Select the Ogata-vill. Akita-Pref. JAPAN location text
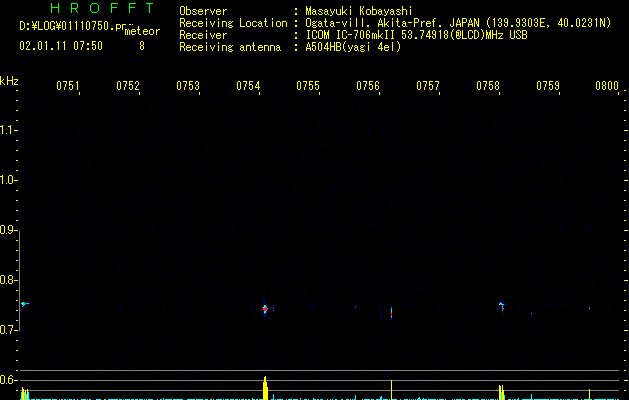The width and height of the screenshot is (629, 400). click(x=458, y=23)
